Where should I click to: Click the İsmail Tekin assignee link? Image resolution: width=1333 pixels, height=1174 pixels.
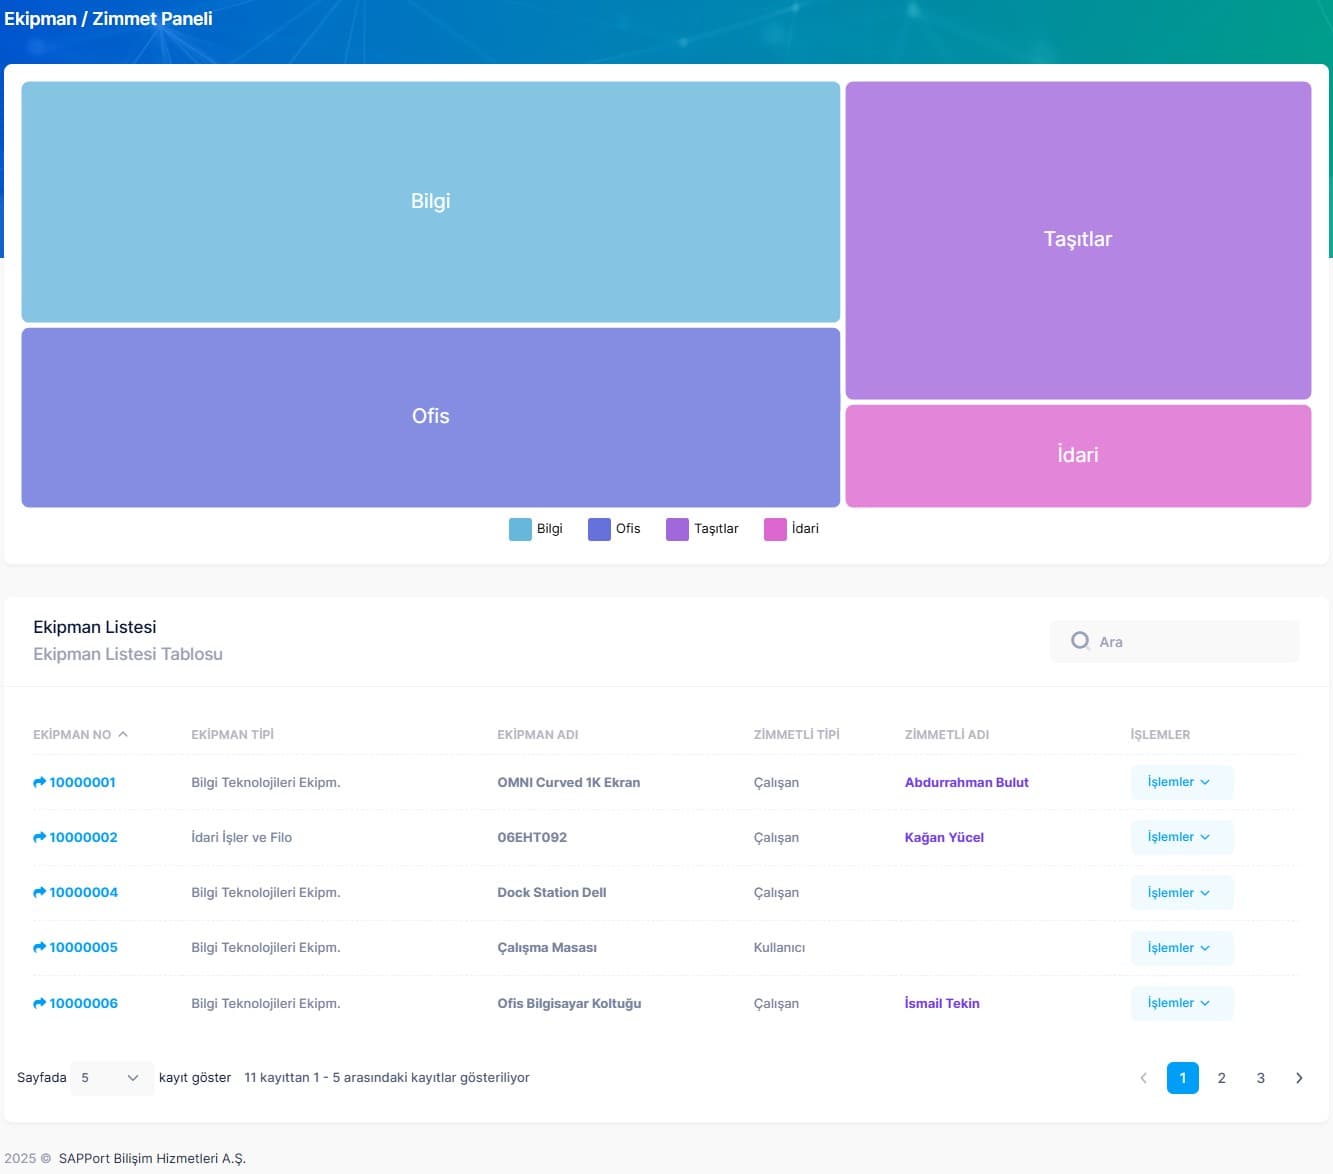941,1003
